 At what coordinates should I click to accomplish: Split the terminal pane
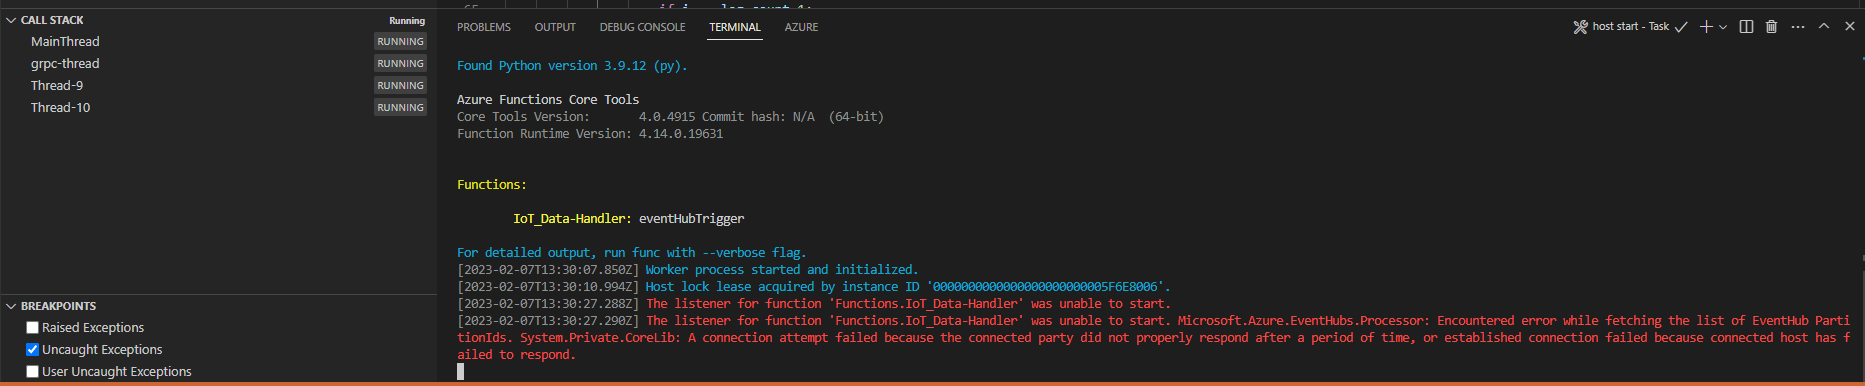[1746, 27]
